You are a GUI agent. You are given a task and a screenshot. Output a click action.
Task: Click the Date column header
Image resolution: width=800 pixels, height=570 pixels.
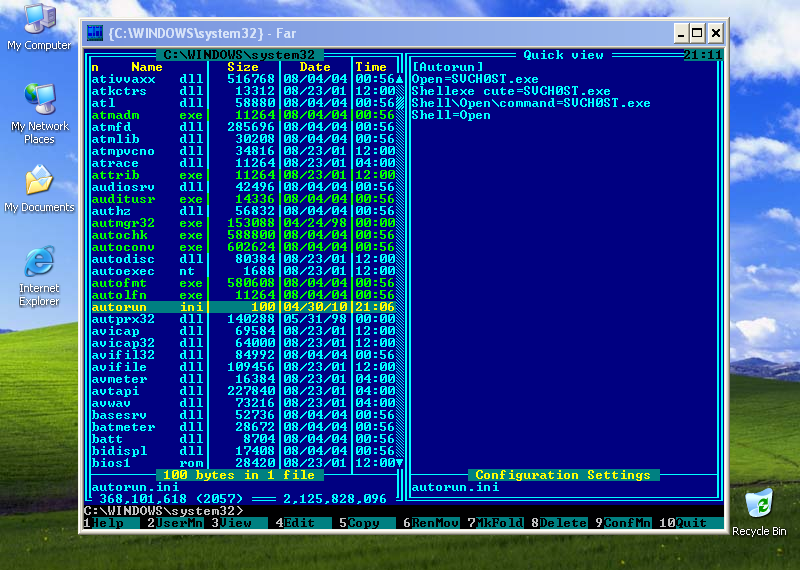315,67
